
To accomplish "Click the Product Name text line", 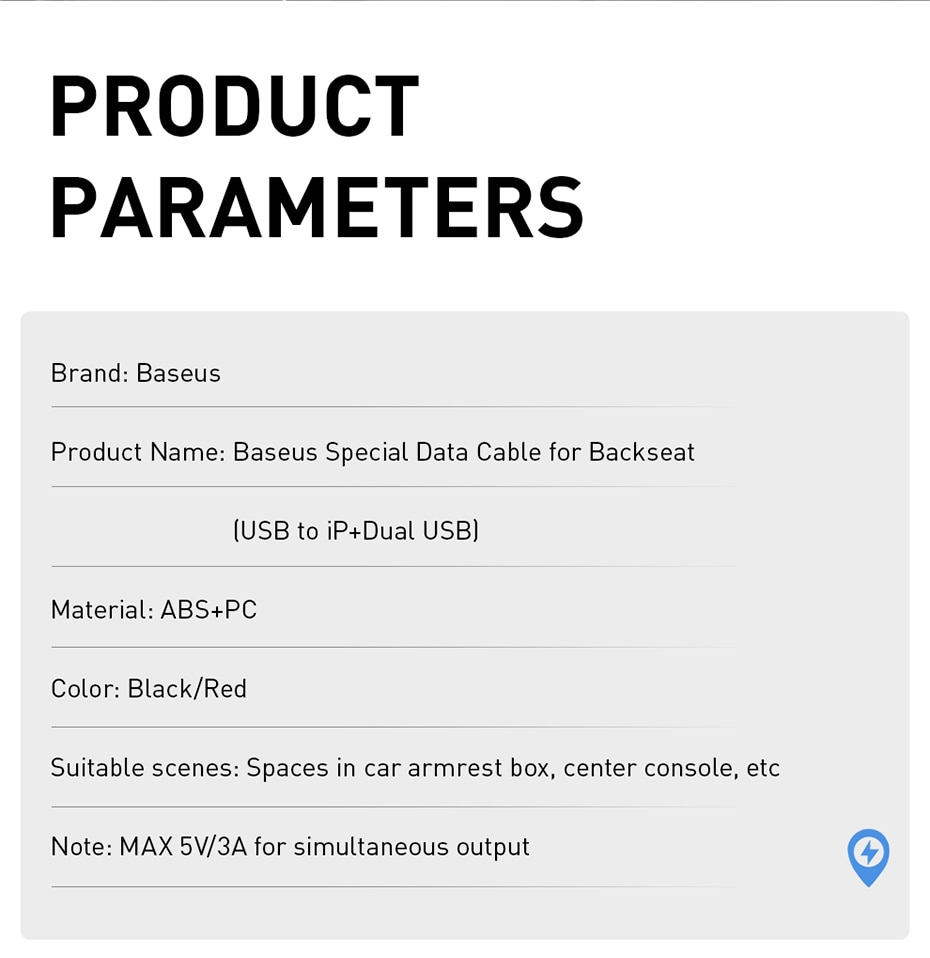I will [x=373, y=452].
